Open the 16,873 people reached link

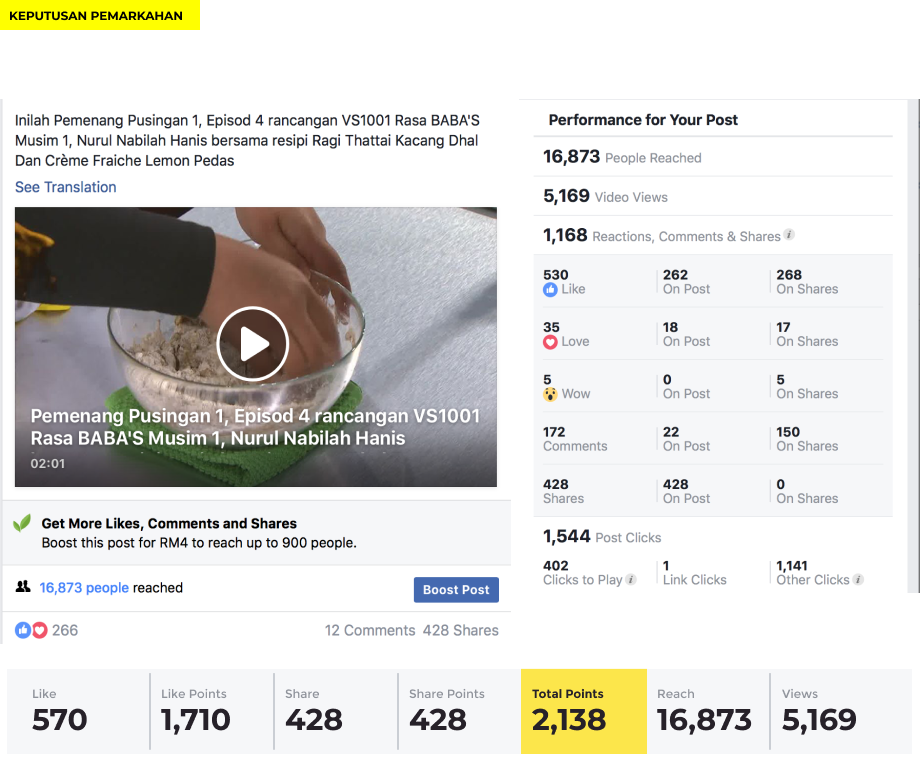84,587
